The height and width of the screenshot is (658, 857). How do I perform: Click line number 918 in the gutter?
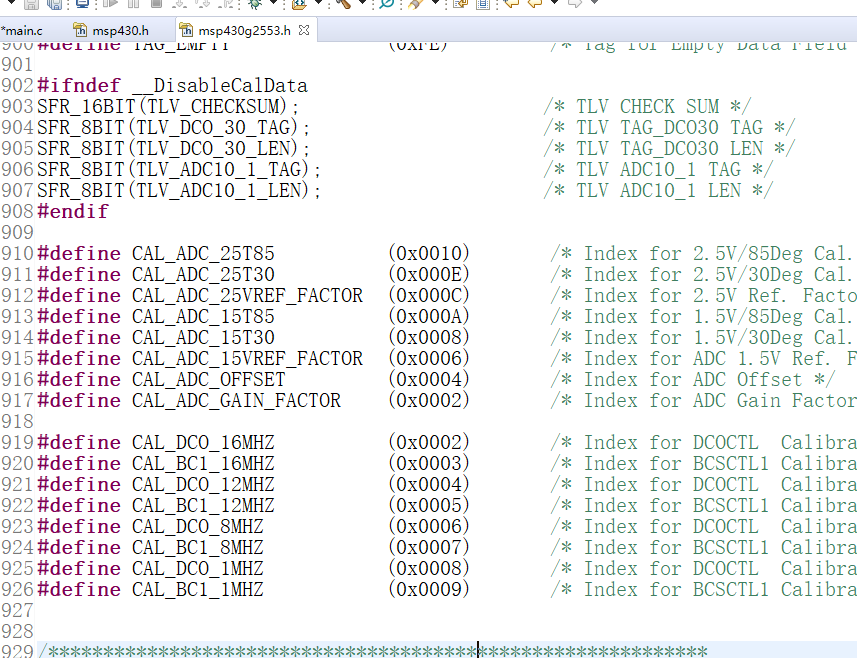pos(17,422)
